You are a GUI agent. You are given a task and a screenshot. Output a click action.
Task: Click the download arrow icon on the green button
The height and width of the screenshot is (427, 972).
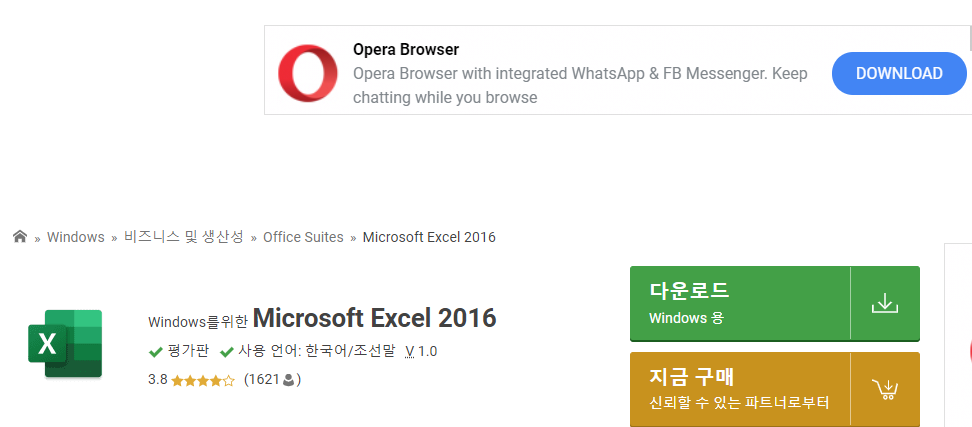click(885, 304)
